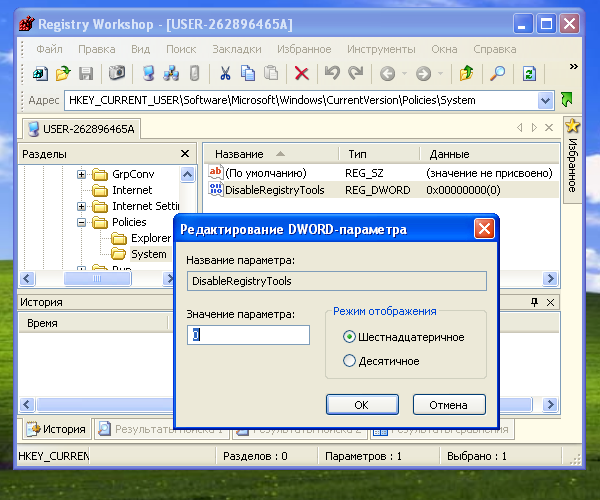Click the disconnect toolbar icon
The image size is (600, 500).
(194, 73)
